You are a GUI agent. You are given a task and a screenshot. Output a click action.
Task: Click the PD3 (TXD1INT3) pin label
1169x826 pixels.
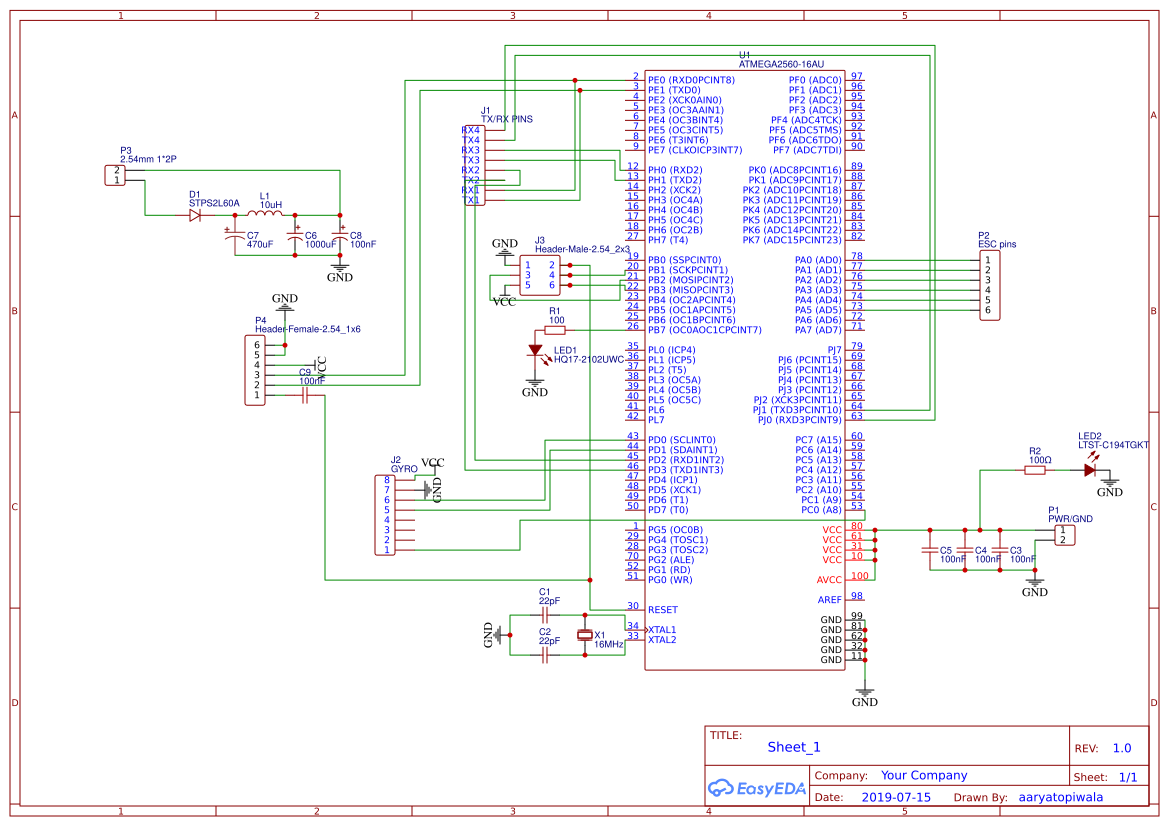(686, 470)
